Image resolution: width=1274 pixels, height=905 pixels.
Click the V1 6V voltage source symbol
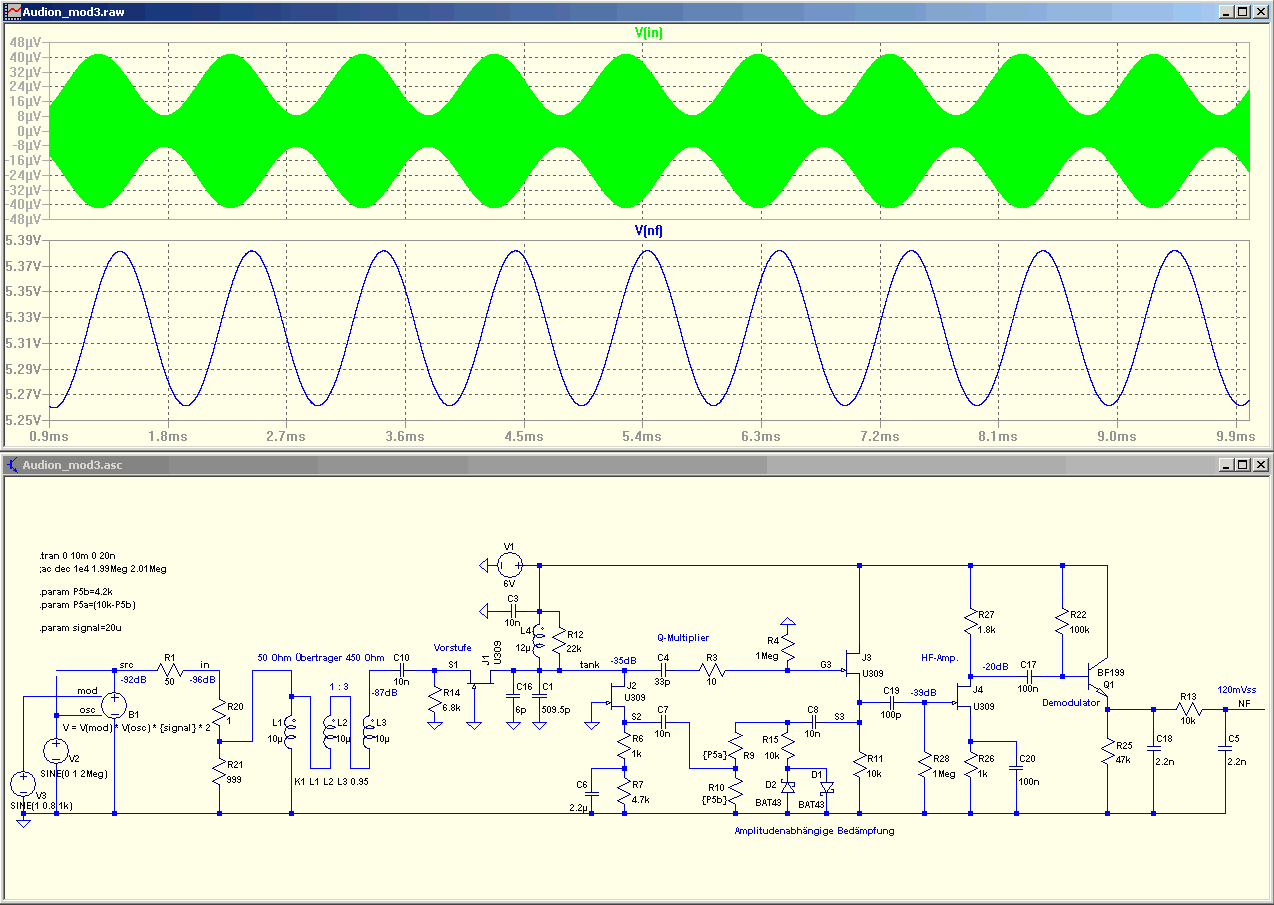pyautogui.click(x=513, y=565)
